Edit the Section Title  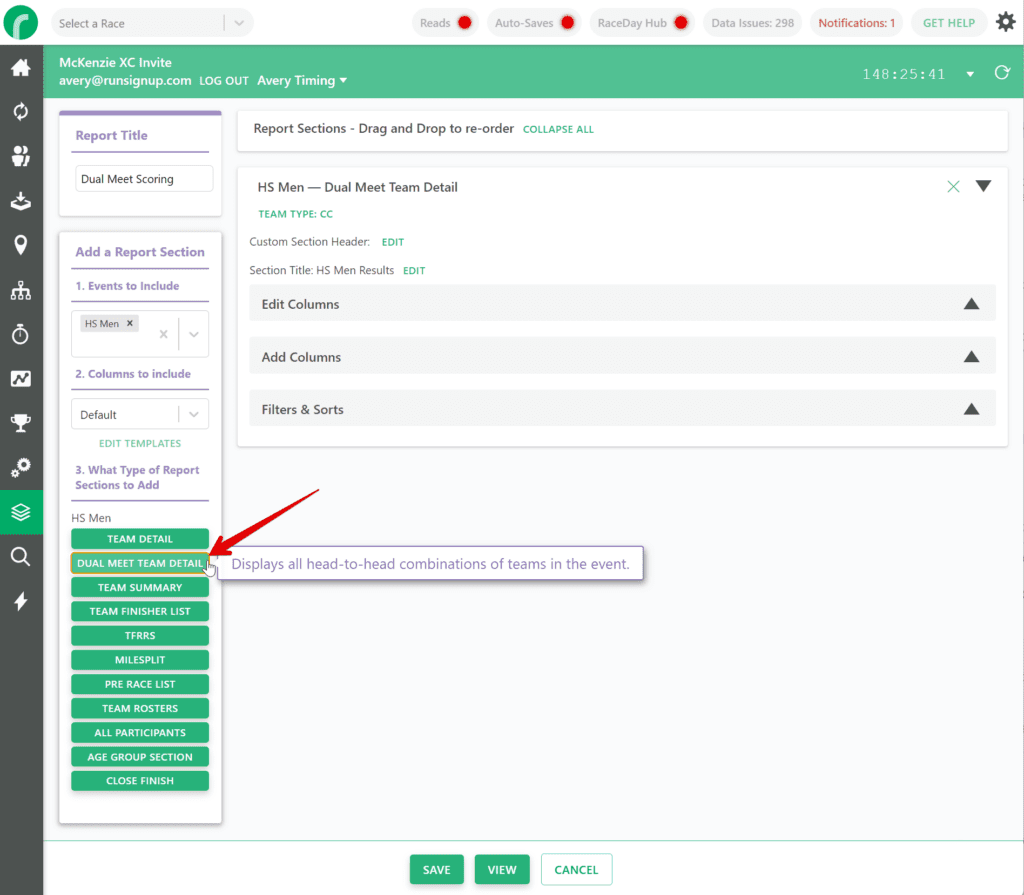click(x=414, y=270)
